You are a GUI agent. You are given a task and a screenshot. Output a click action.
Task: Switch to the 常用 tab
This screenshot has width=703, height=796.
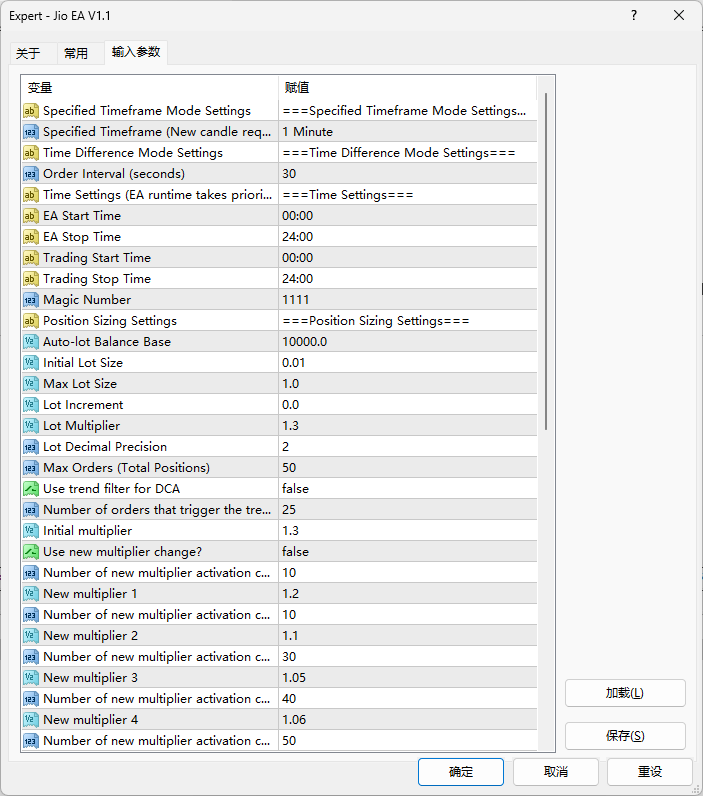(76, 54)
